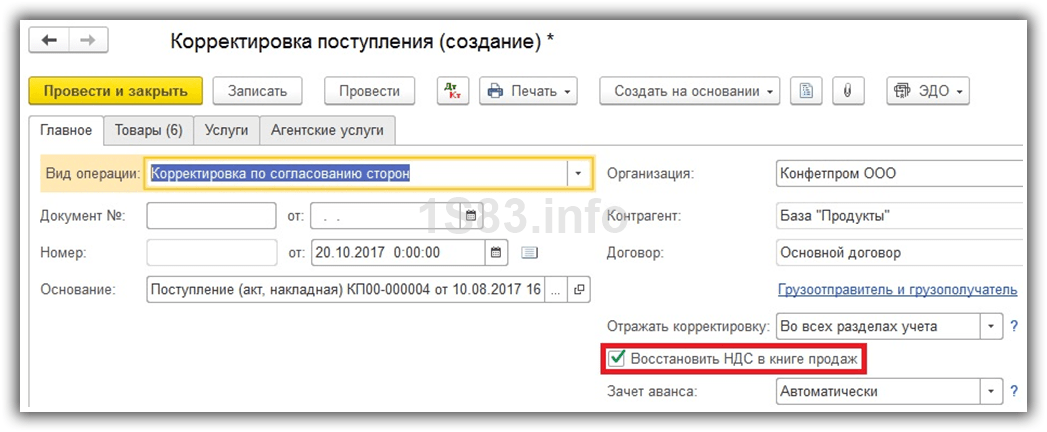Switch to the Товары (6) tab
1047x432 pixels.
[x=148, y=130]
